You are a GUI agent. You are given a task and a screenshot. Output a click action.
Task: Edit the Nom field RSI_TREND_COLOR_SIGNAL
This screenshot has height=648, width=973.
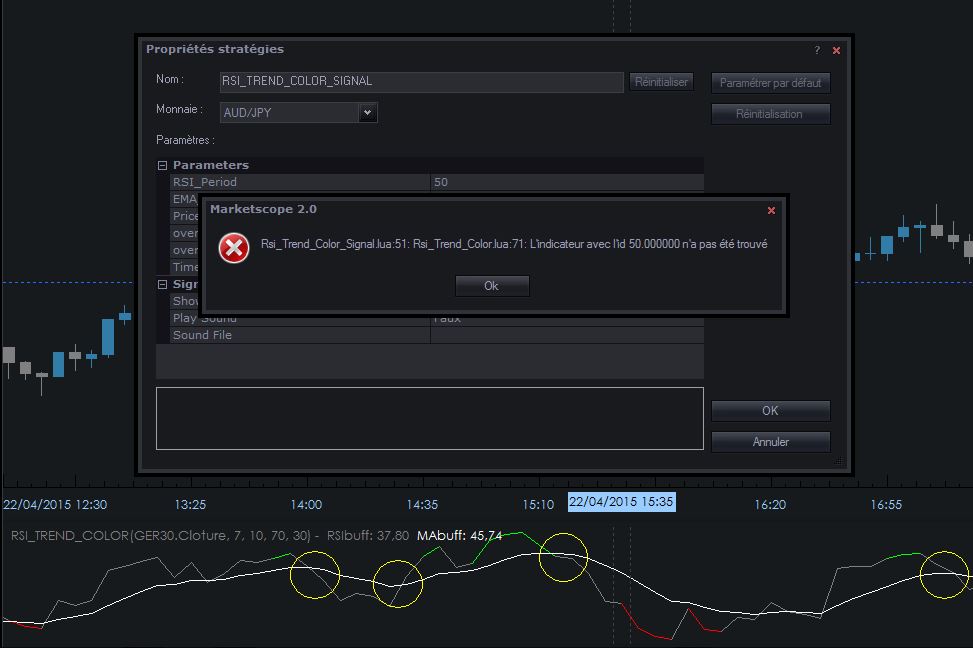pos(421,81)
